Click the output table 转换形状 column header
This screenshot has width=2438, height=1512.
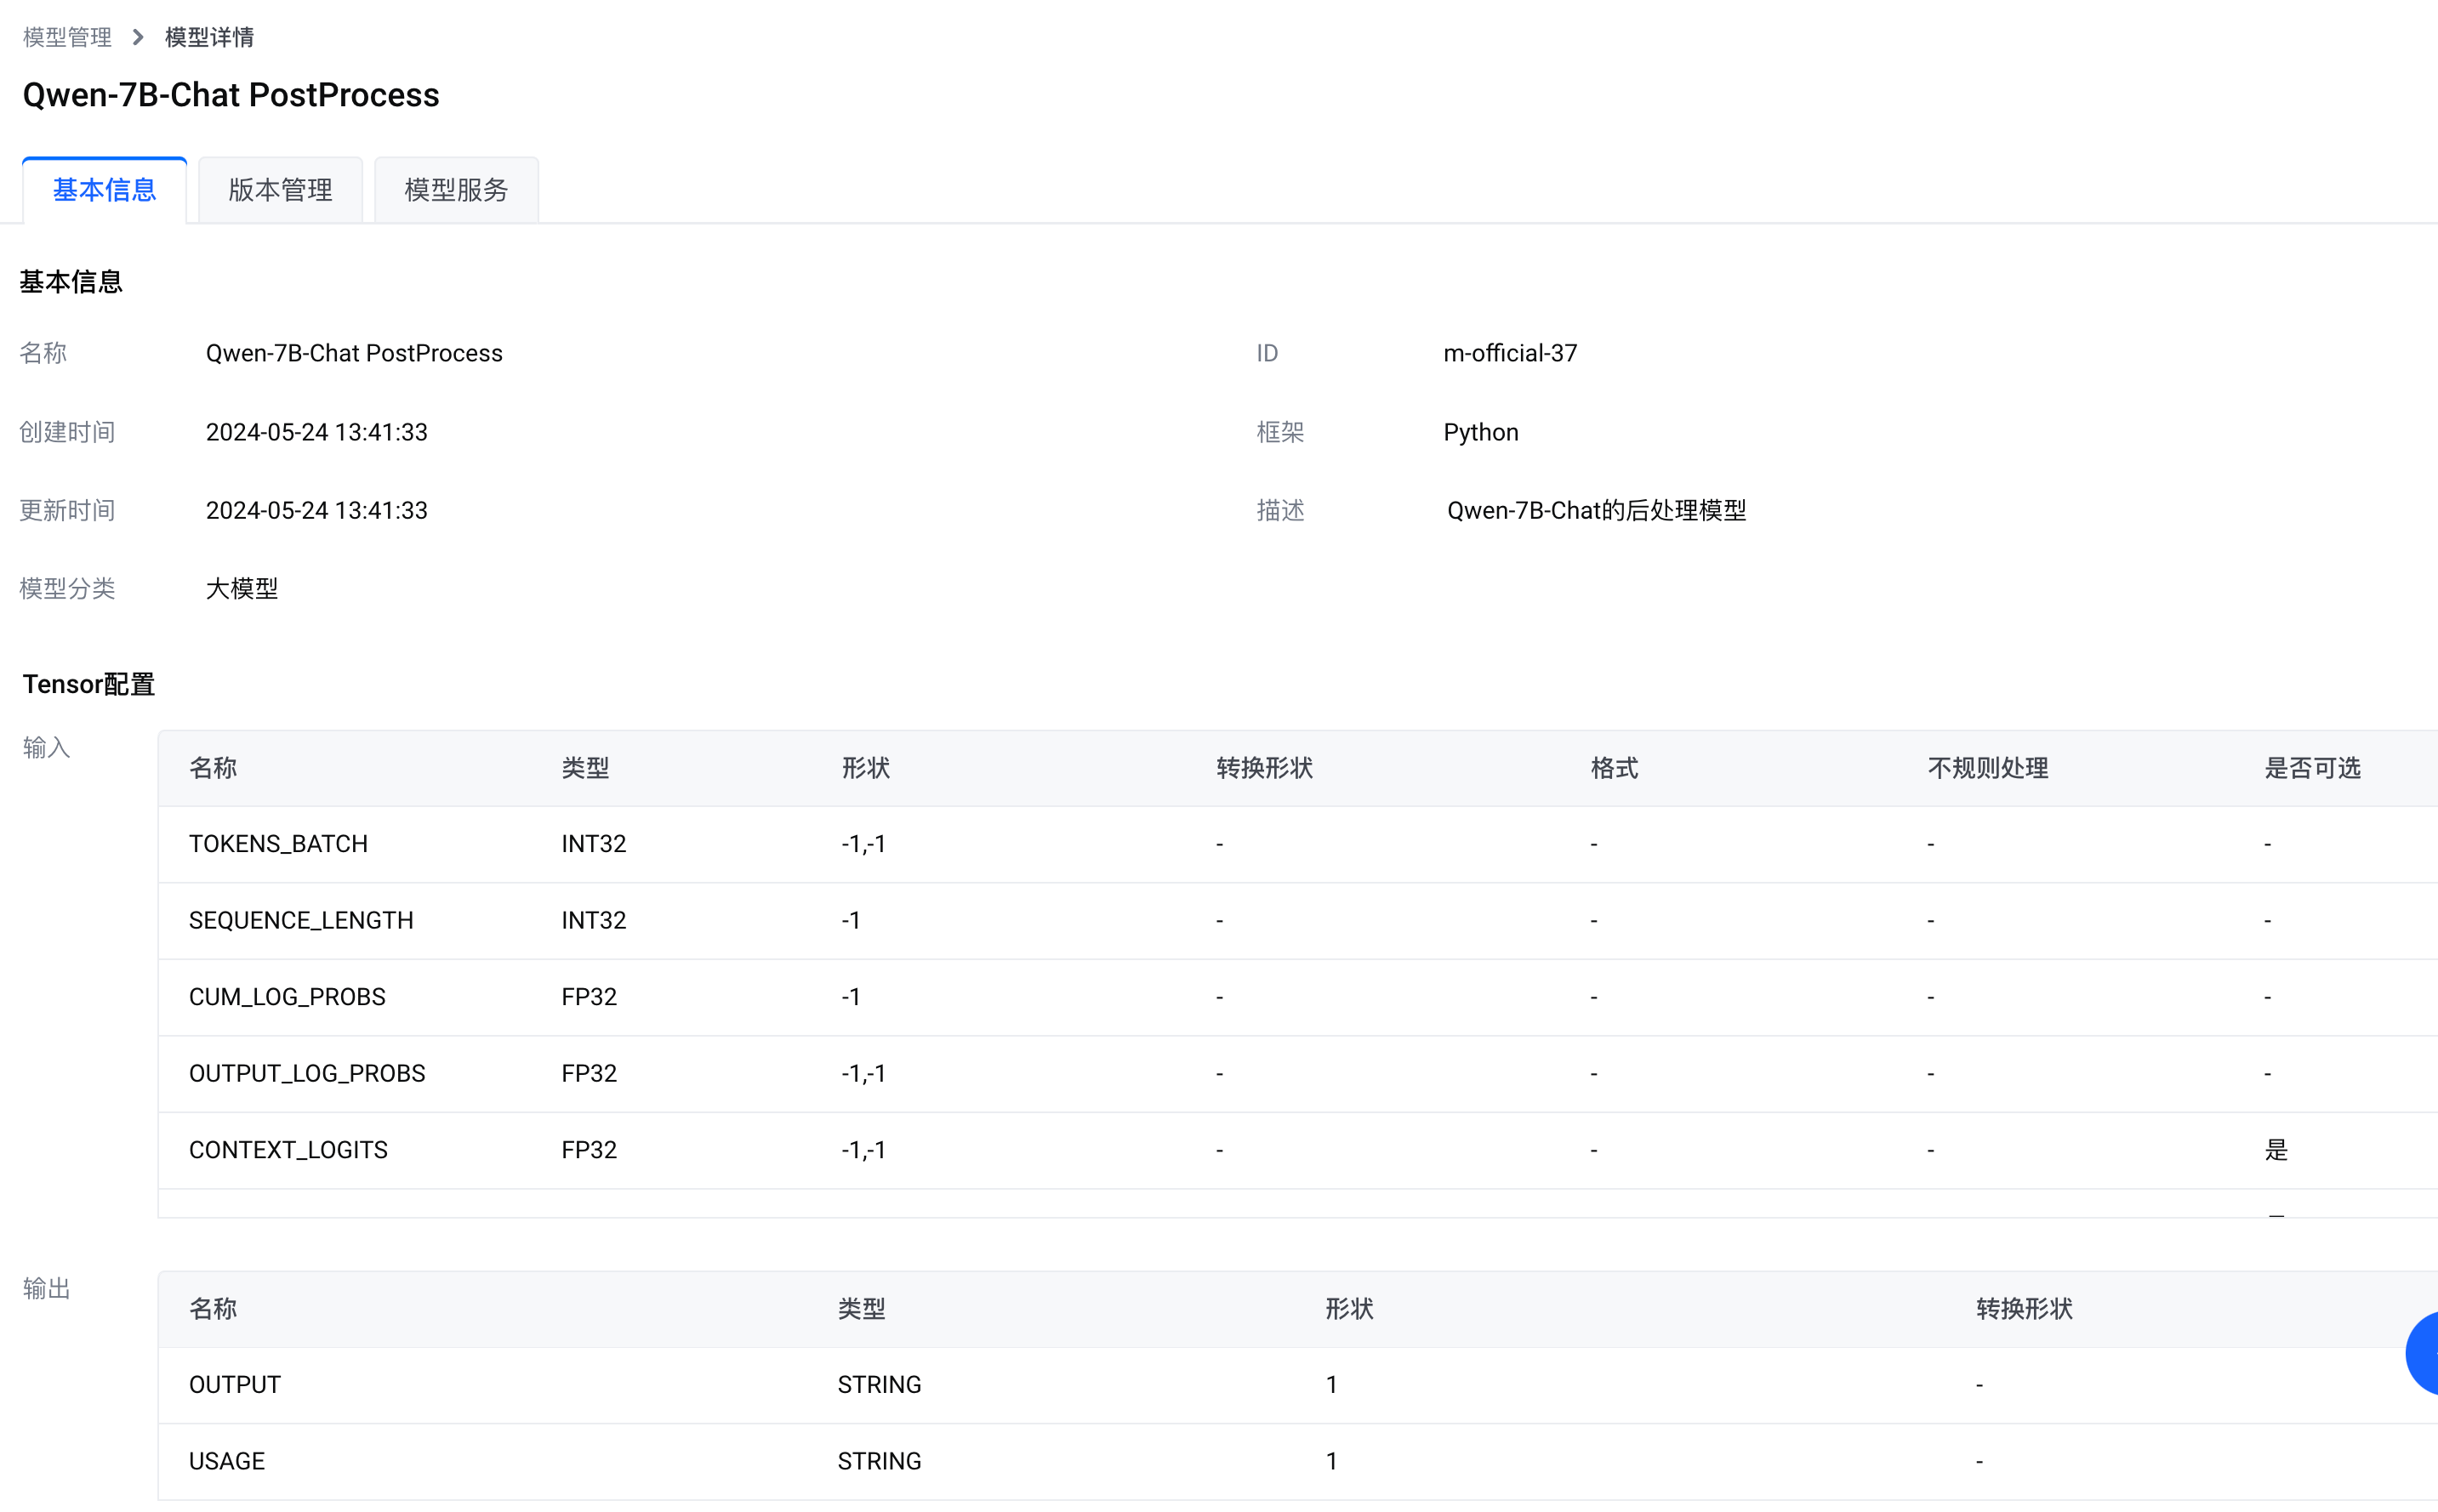(2024, 1309)
